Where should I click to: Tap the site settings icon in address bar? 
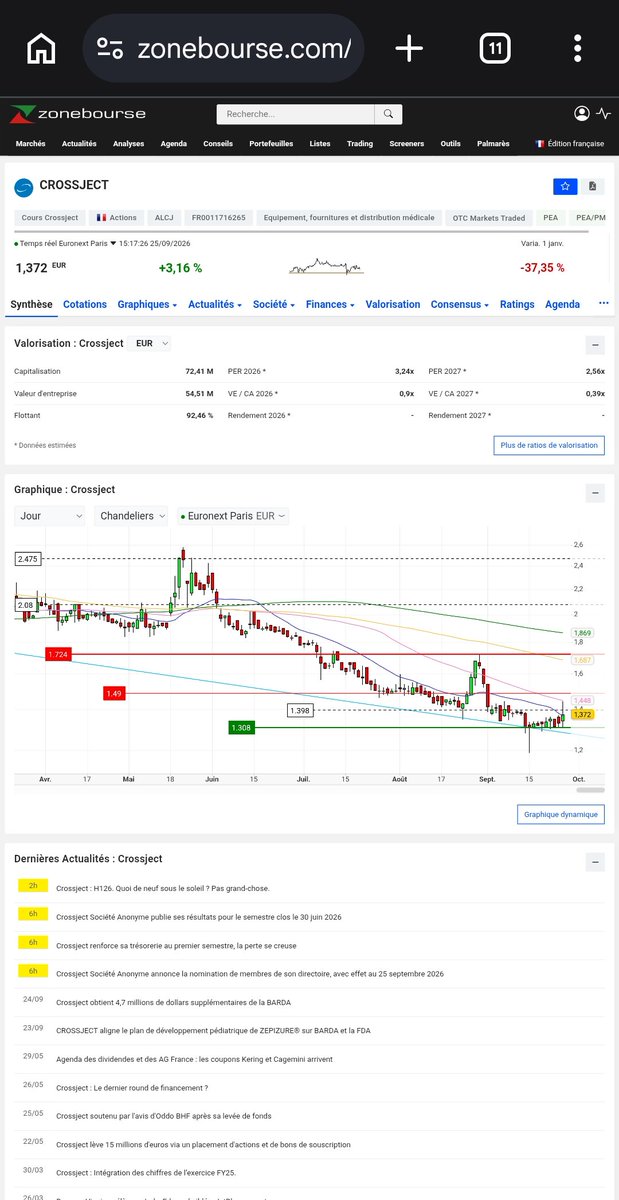109,48
